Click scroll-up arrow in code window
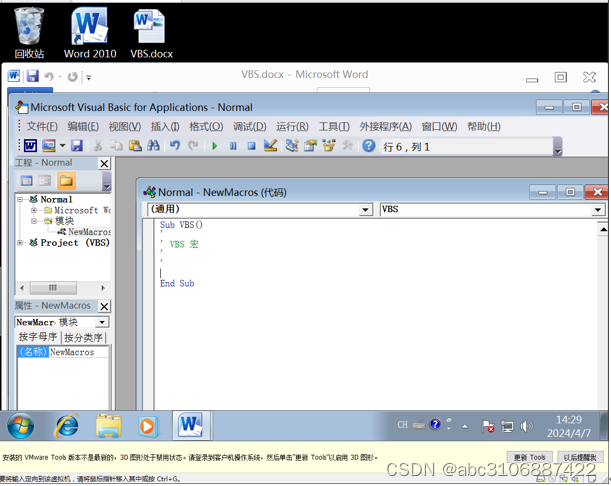Screen dimensions: 611x486 pyautogui.click(x=603, y=230)
